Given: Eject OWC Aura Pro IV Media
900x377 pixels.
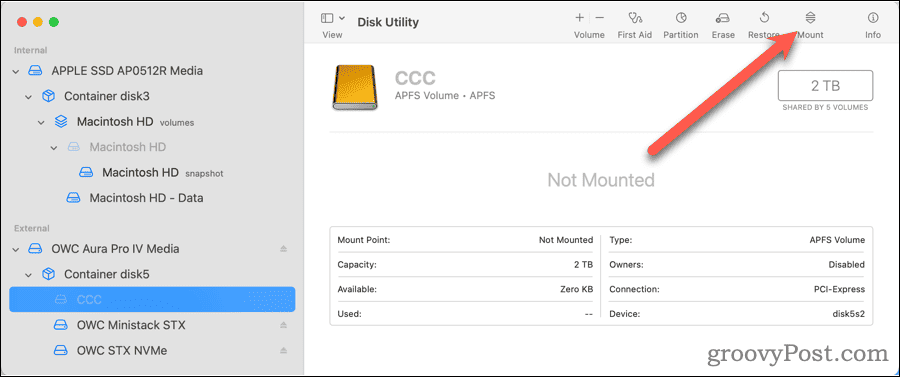Looking at the screenshot, I should [283, 248].
